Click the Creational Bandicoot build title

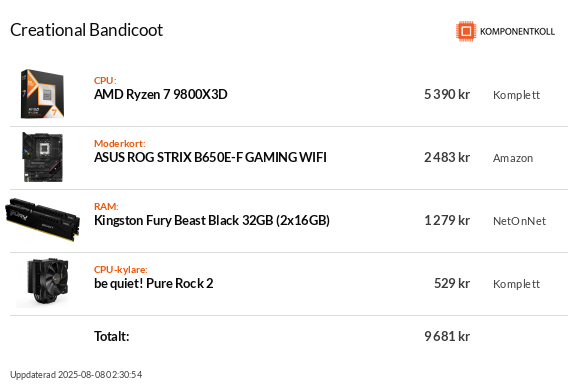86,30
